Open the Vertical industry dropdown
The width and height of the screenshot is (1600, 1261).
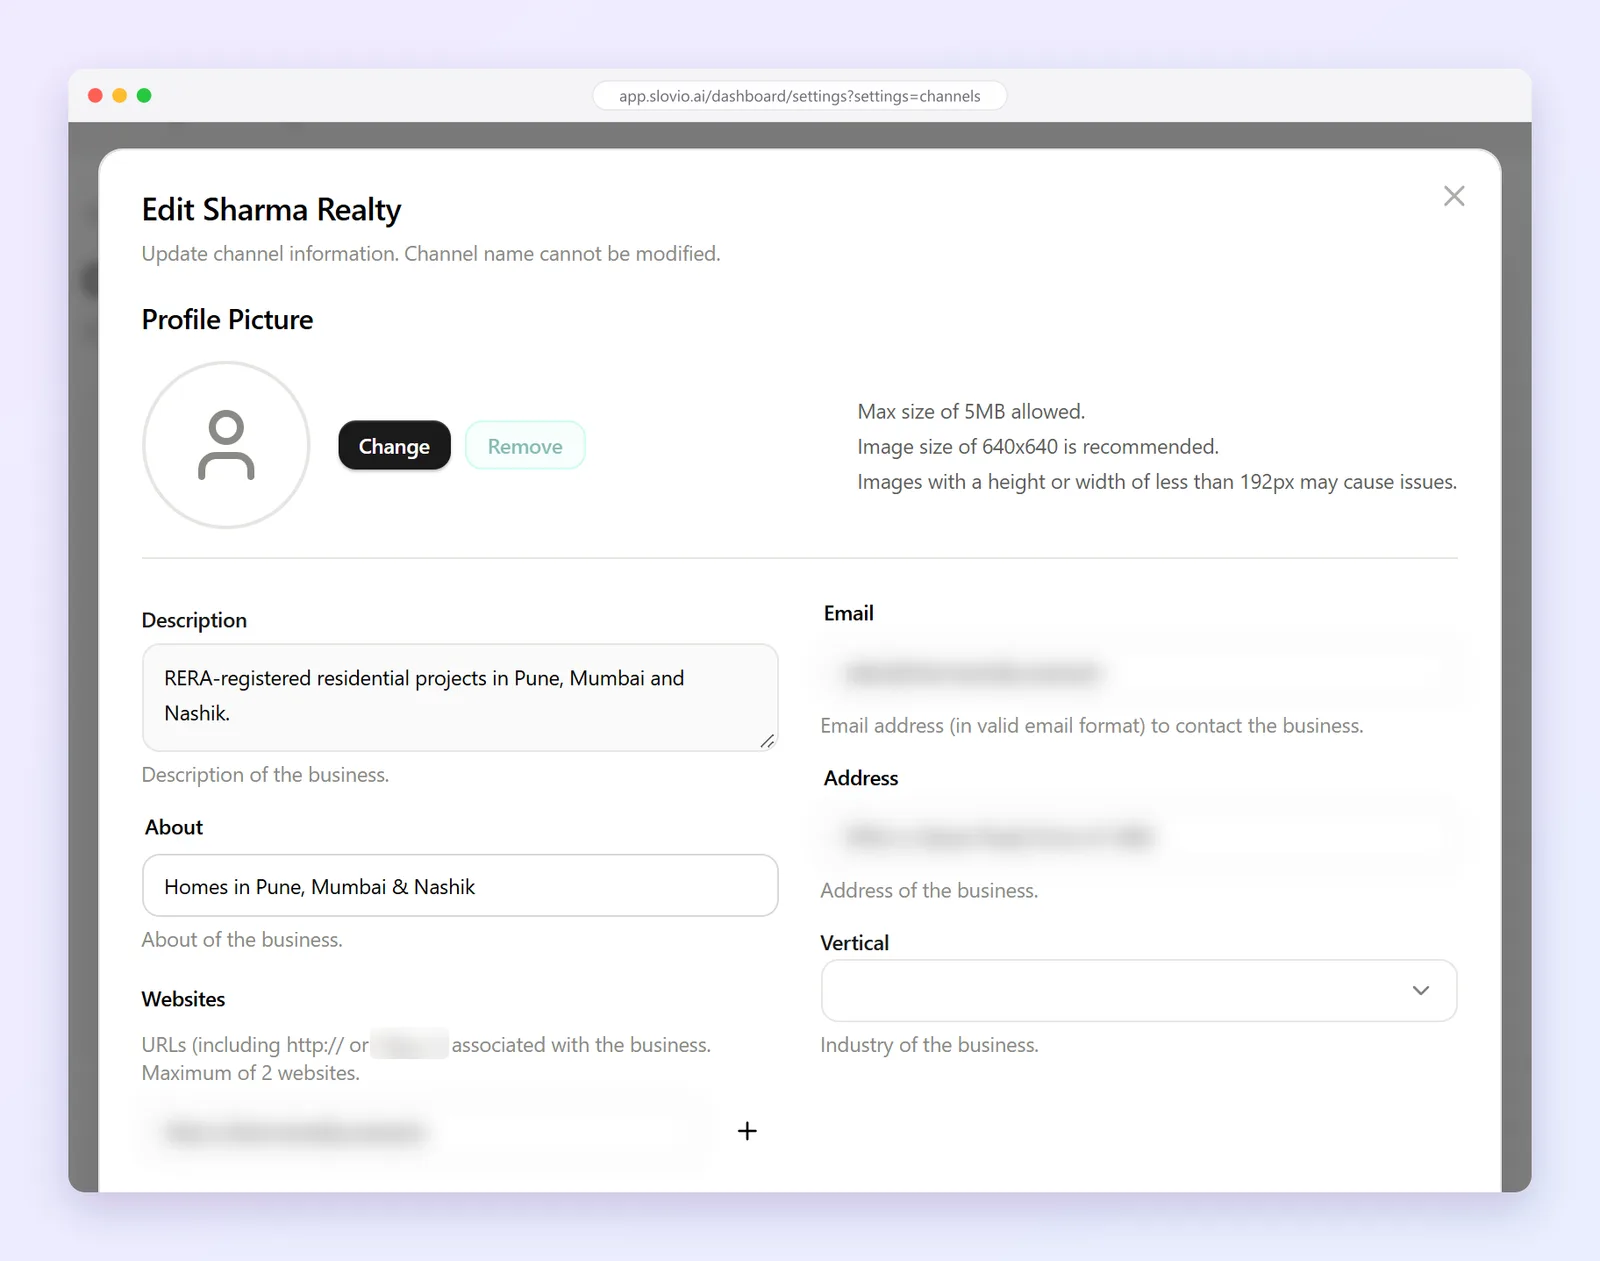tap(1139, 991)
